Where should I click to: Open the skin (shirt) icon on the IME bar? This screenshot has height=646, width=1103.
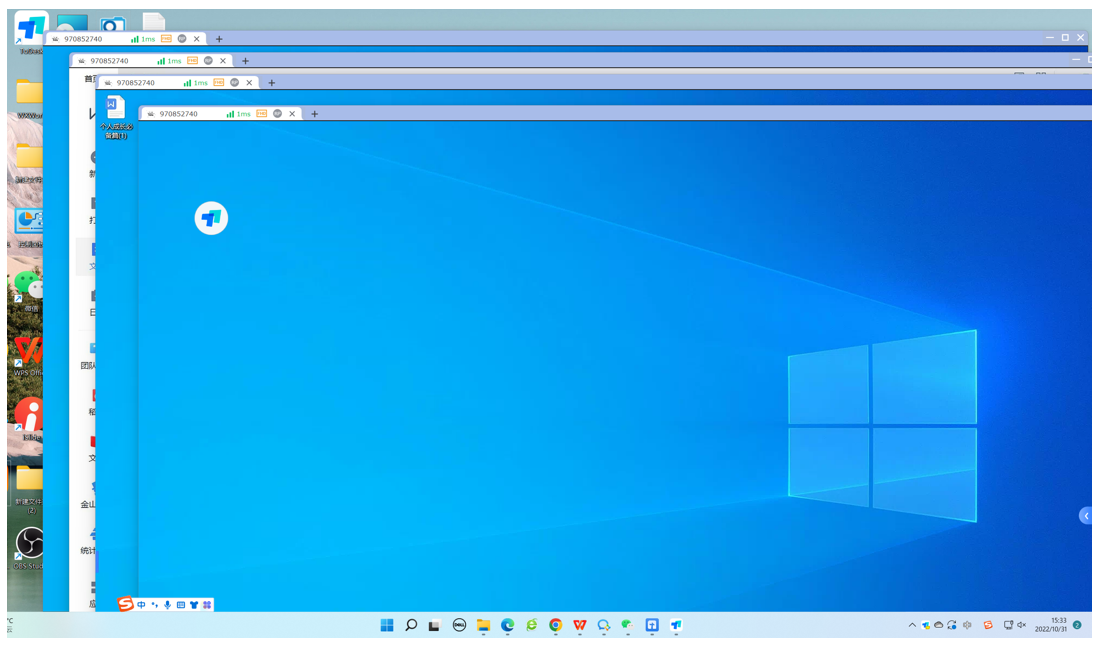[194, 604]
